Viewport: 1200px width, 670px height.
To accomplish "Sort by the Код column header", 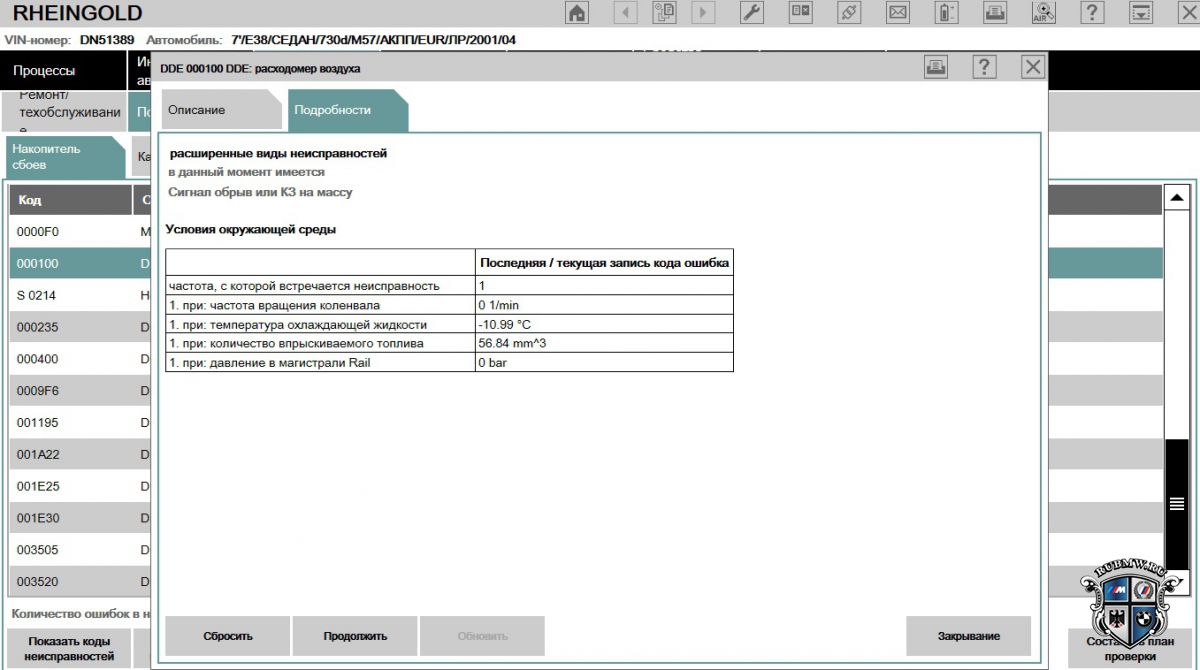I will (70, 200).
